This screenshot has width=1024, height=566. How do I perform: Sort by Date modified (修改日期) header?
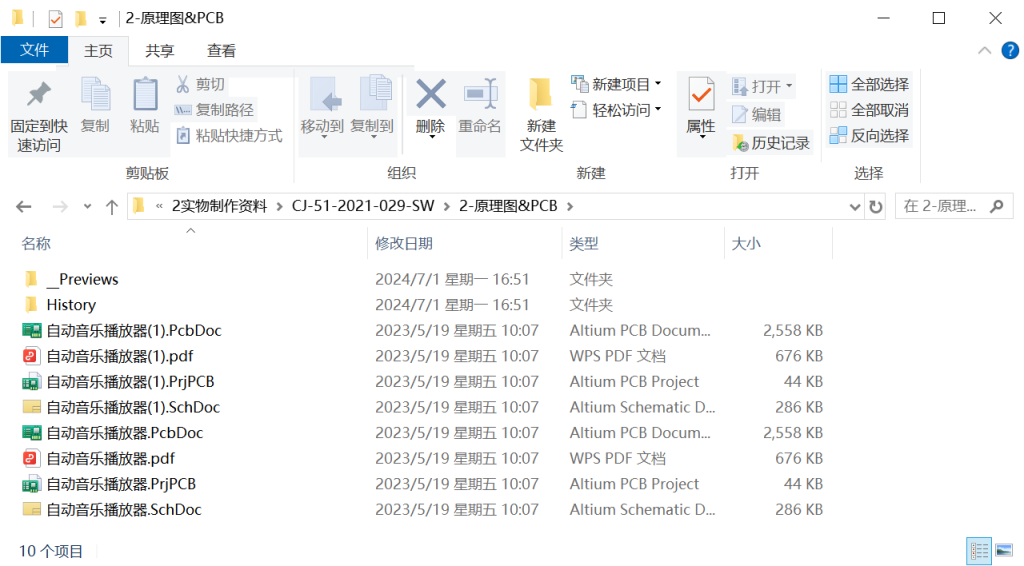[x=404, y=244]
